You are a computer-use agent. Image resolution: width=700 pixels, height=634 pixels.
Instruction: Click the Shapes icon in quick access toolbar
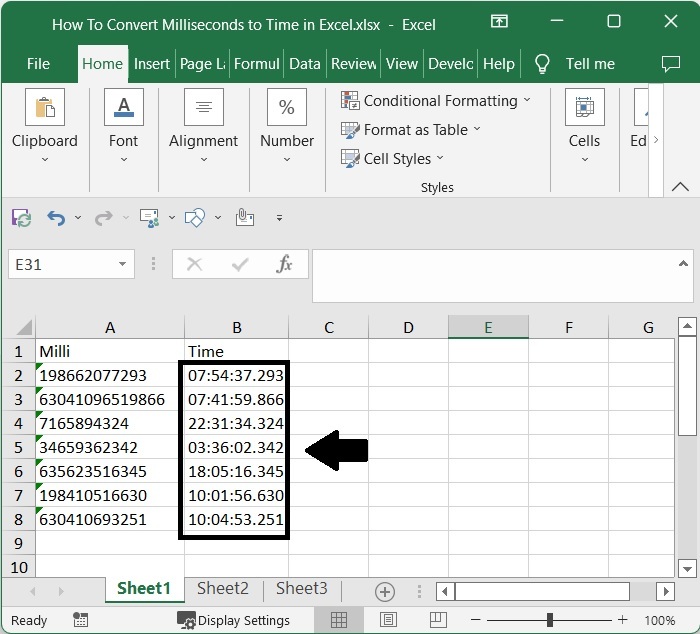[196, 217]
